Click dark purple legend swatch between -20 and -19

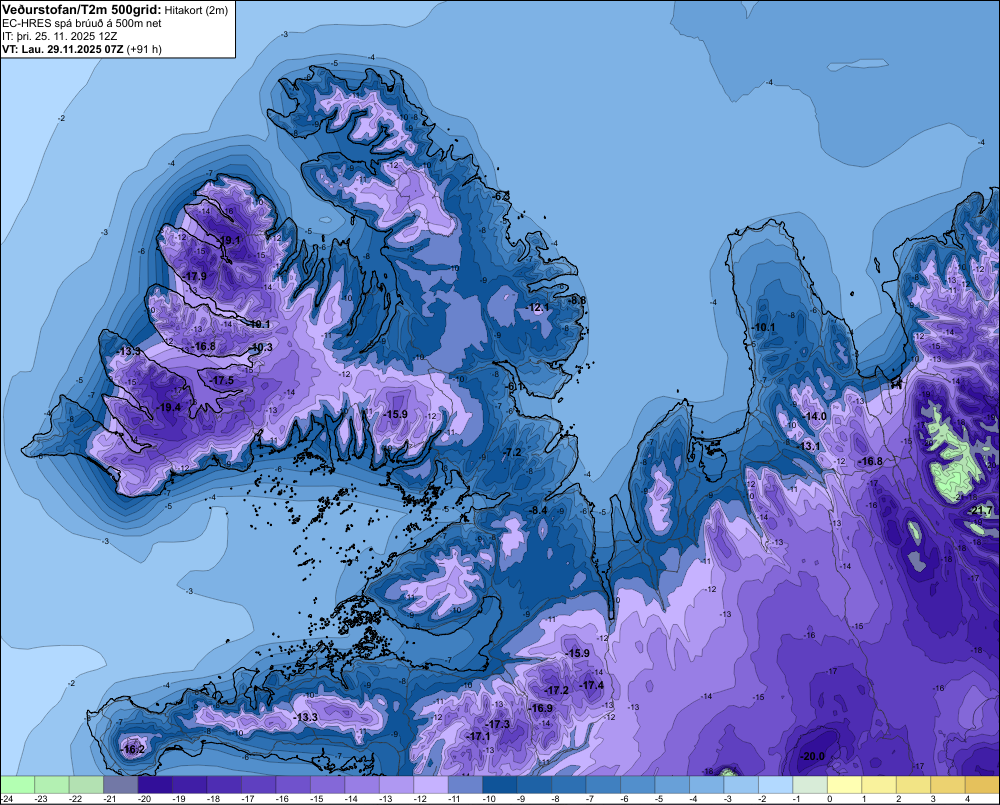coord(155,784)
